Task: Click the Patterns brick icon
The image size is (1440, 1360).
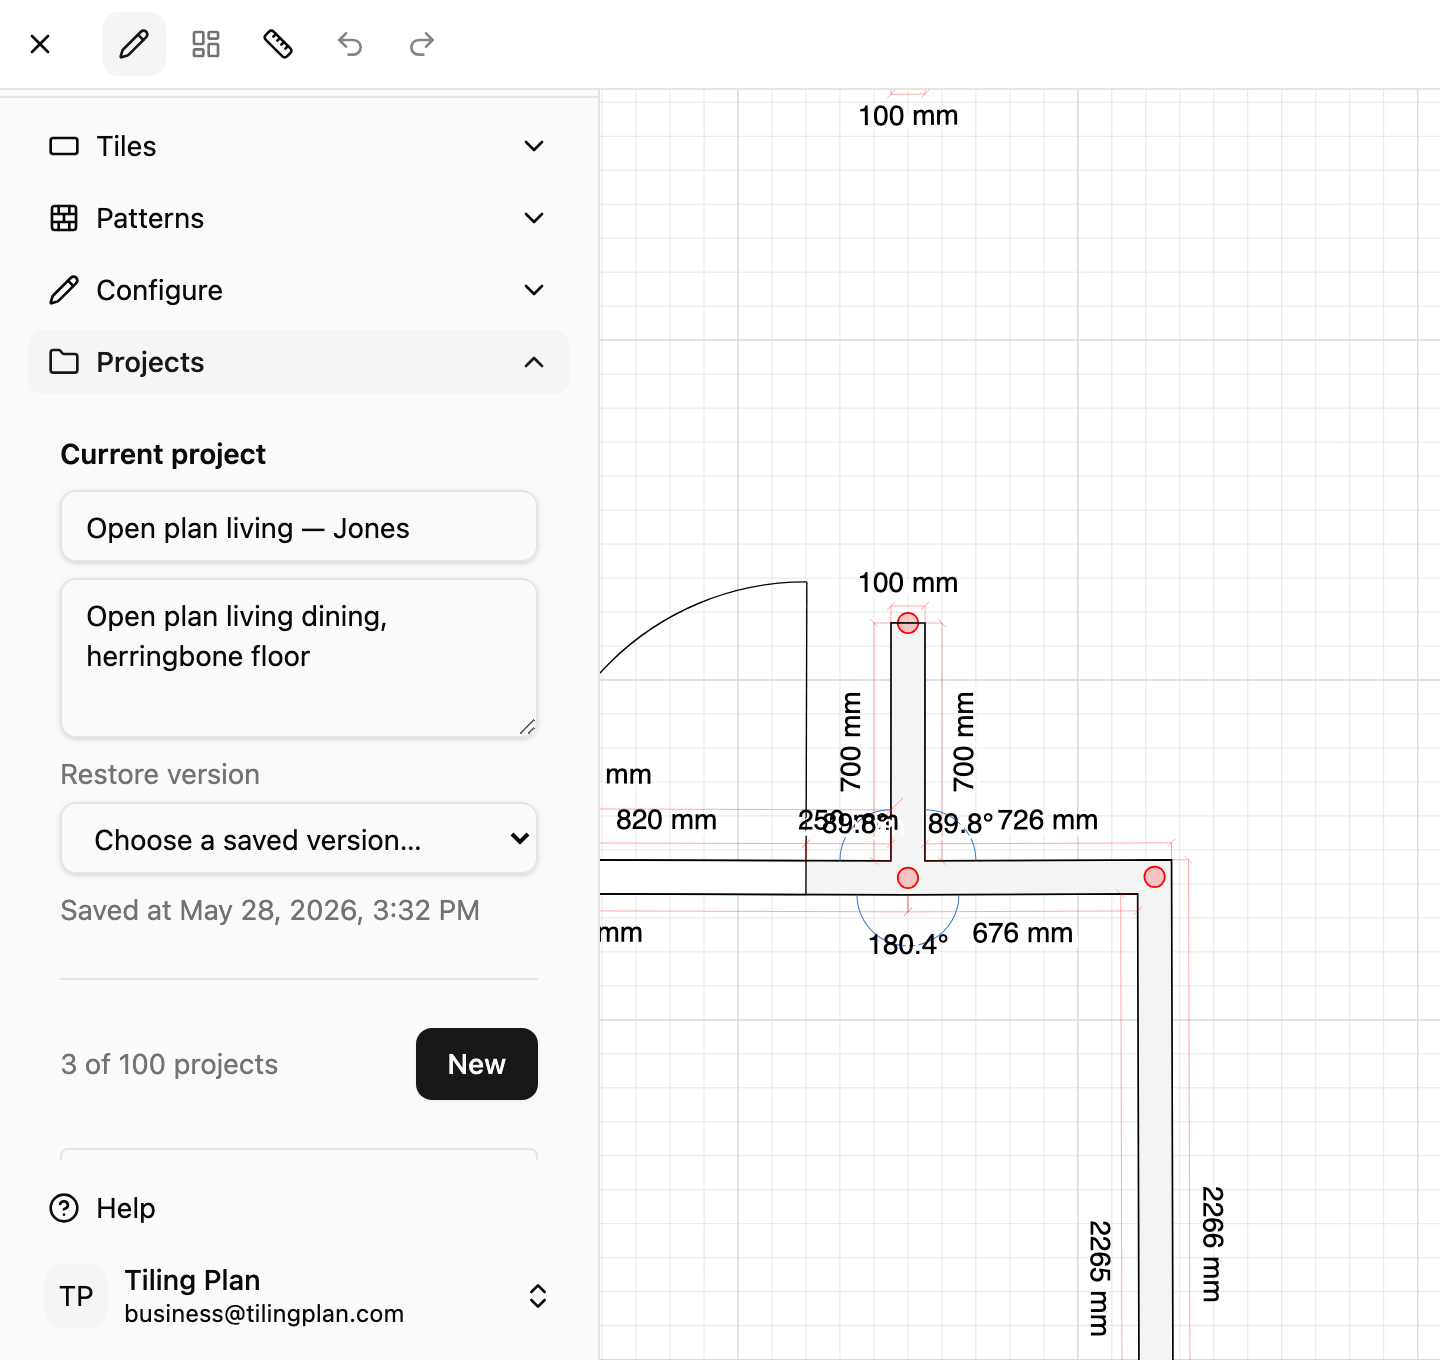Action: coord(64,218)
